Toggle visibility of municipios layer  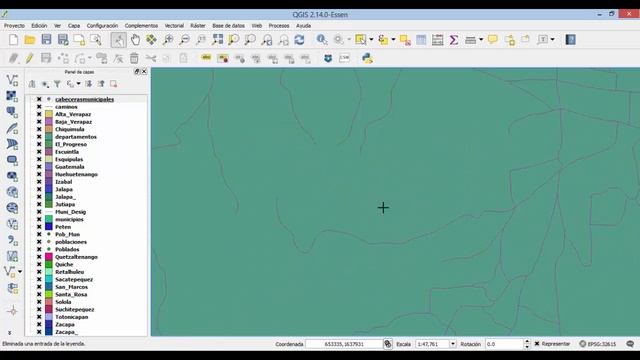39,219
